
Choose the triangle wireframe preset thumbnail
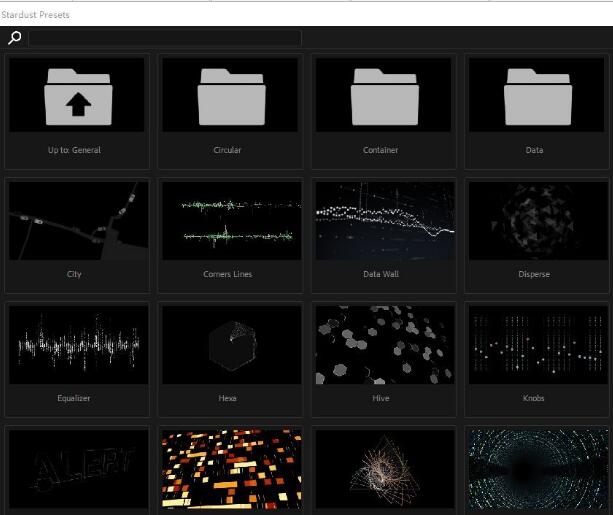tap(385, 469)
